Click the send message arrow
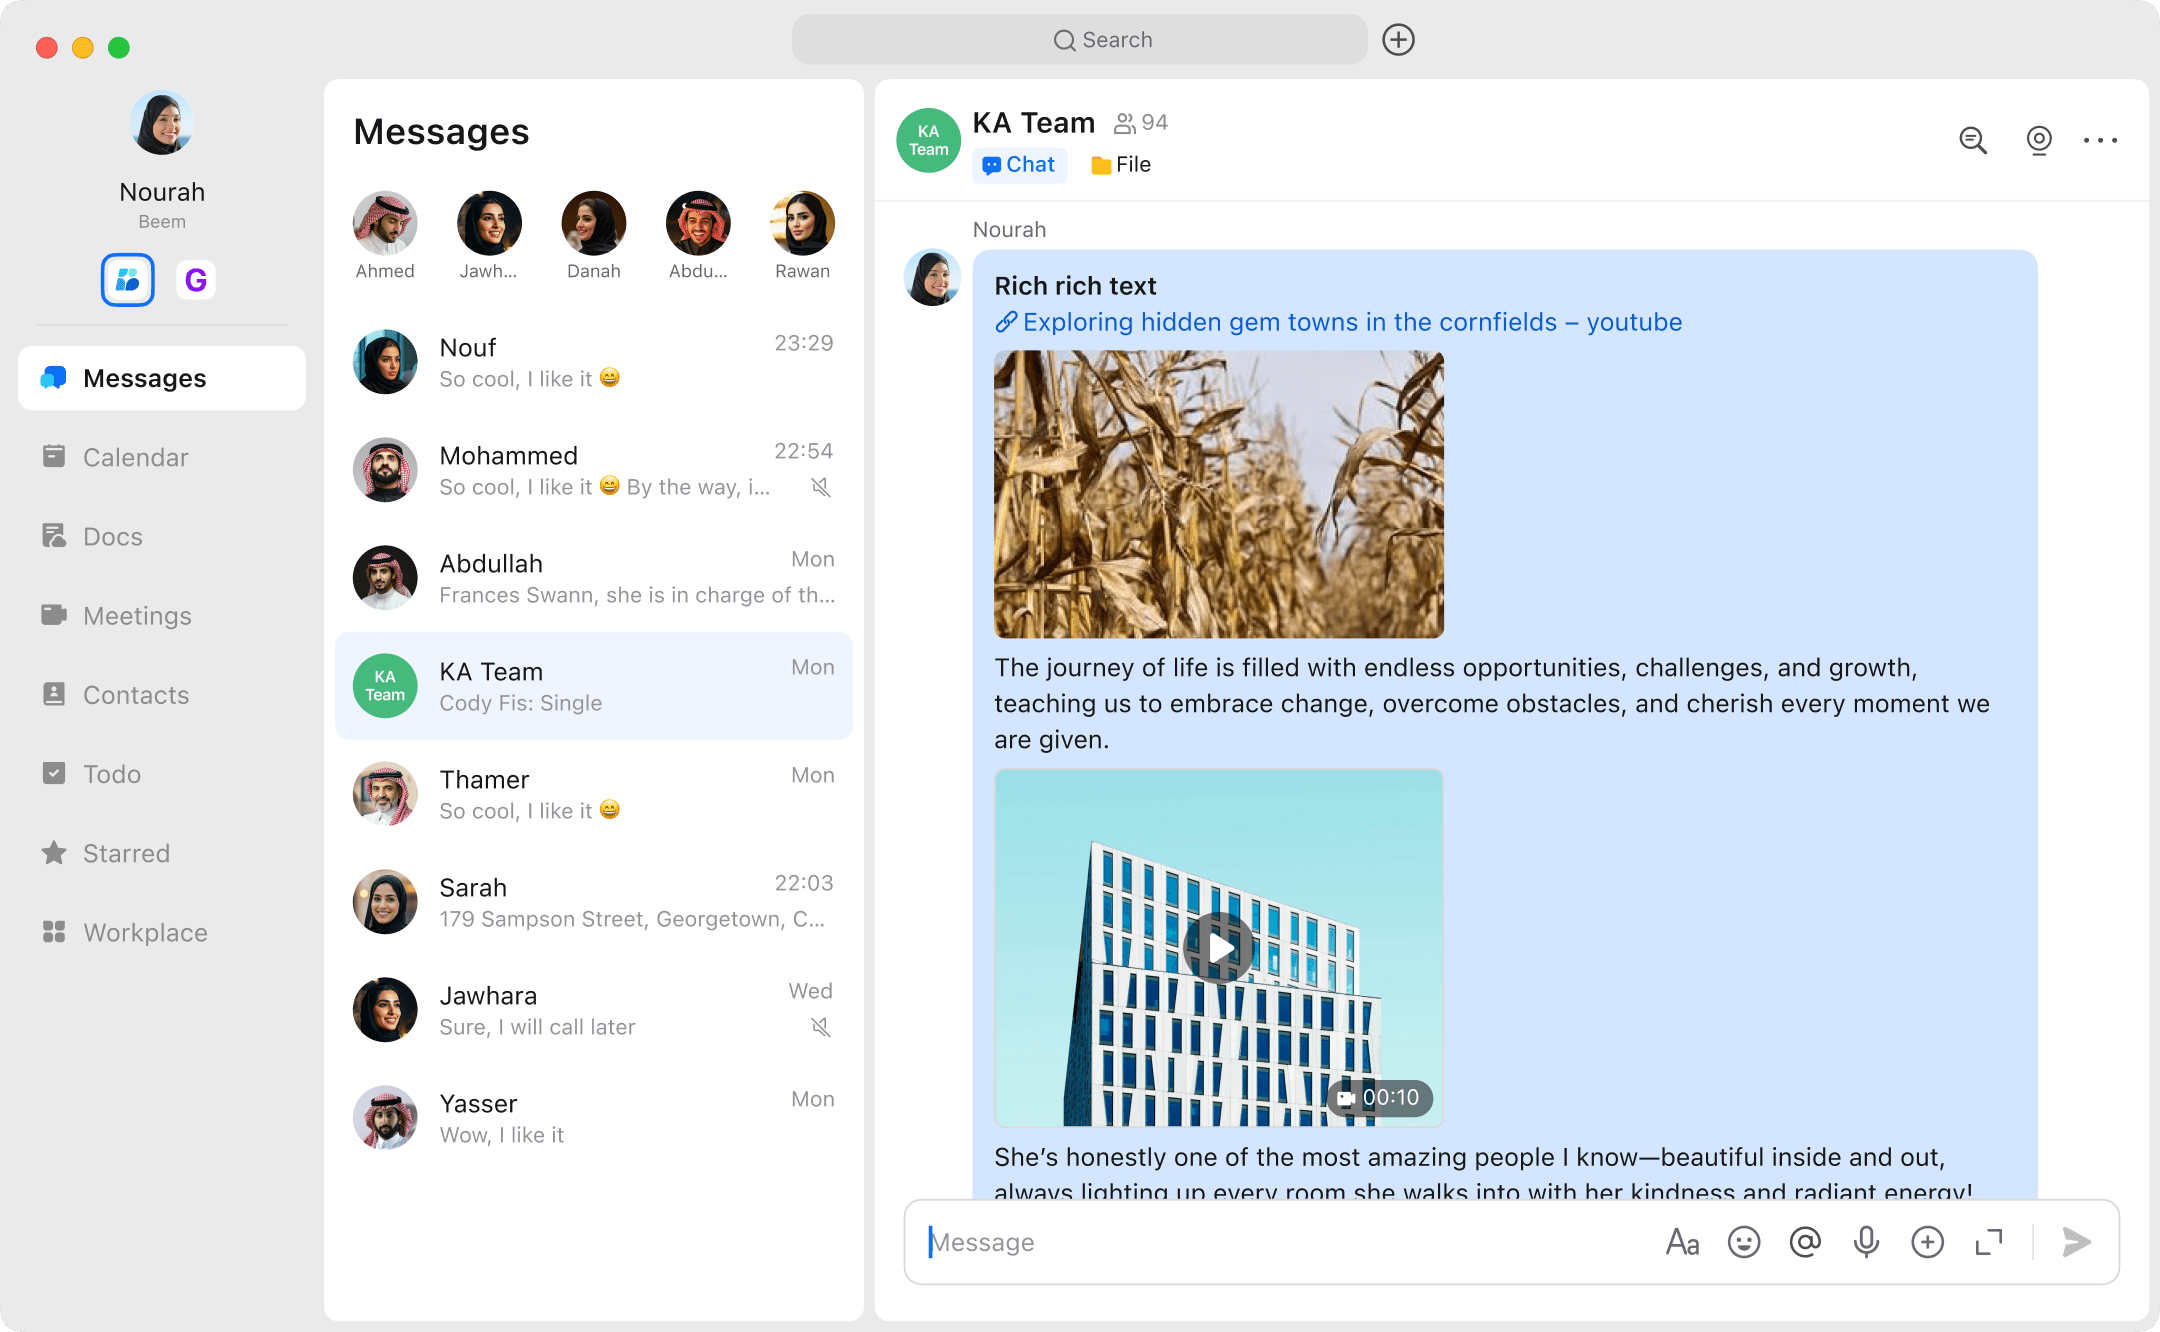This screenshot has width=2160, height=1332. click(2077, 1242)
